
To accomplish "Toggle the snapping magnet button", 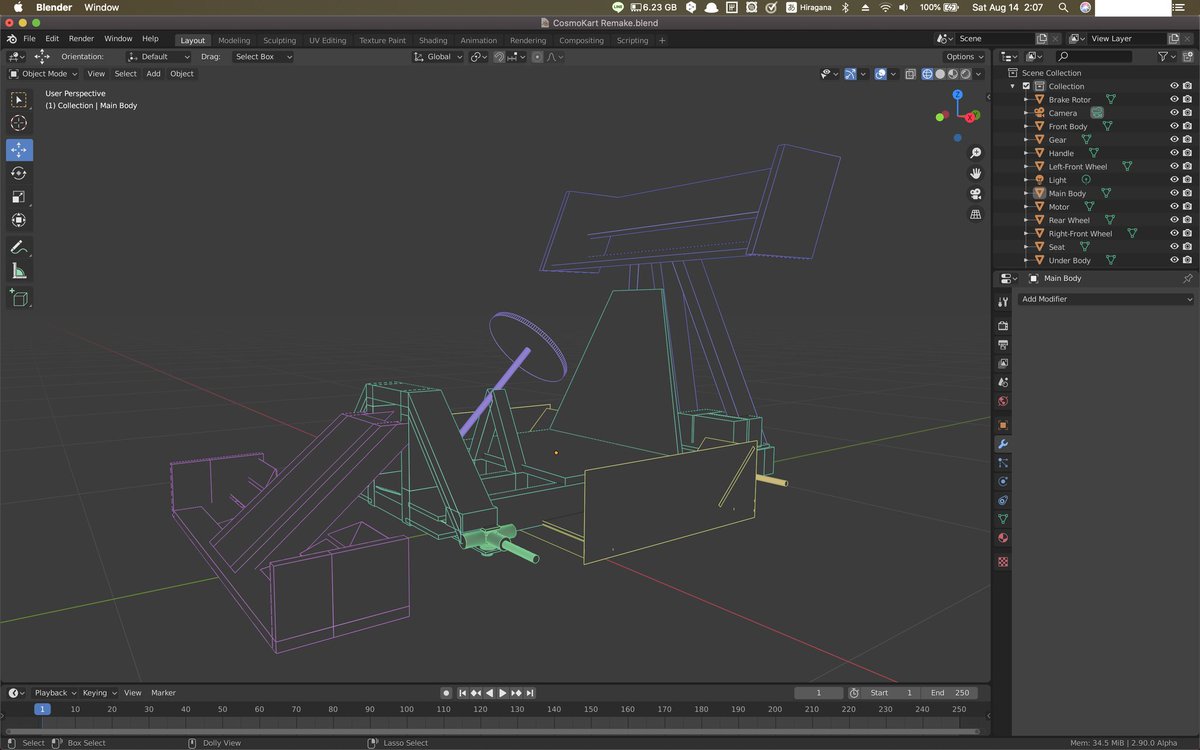I will (498, 57).
